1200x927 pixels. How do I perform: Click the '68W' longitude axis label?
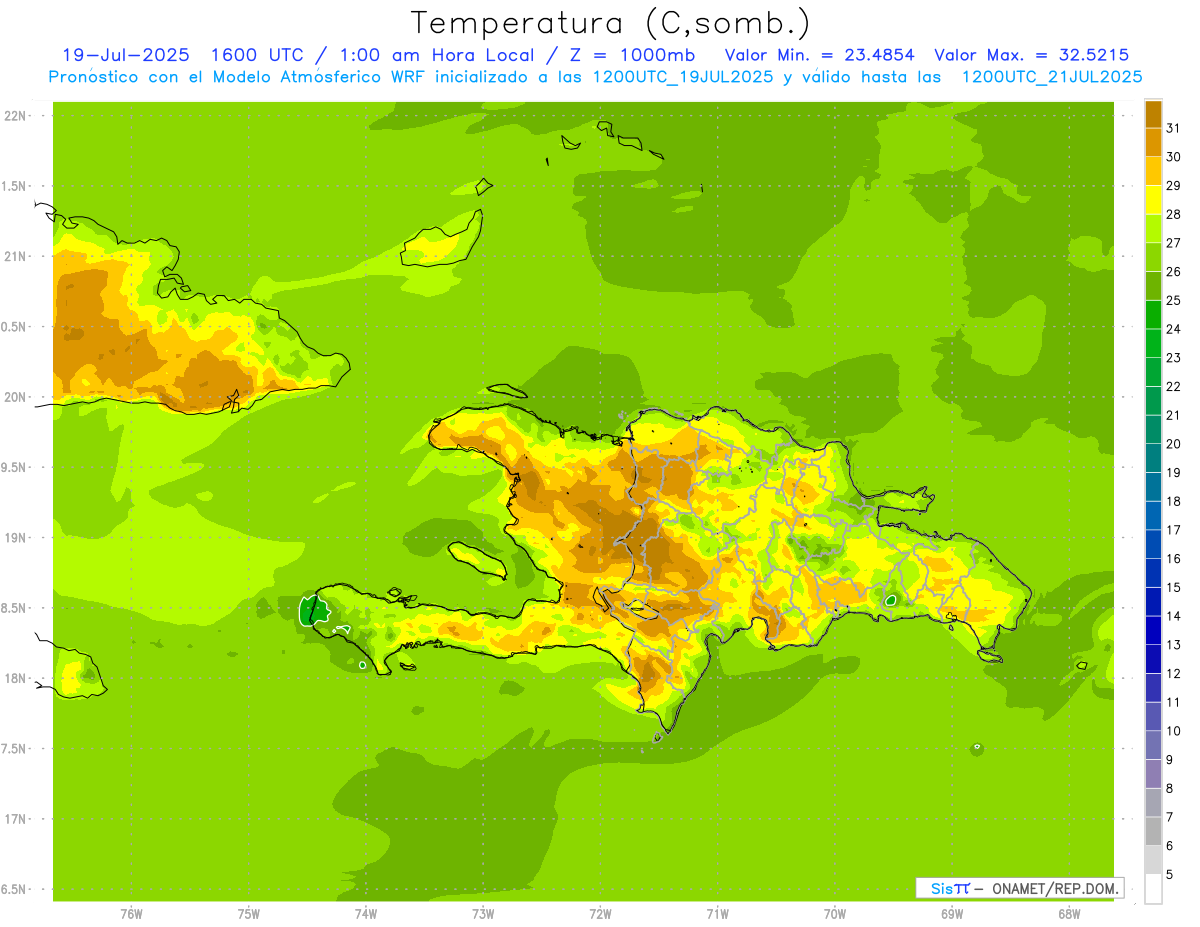point(1069,914)
